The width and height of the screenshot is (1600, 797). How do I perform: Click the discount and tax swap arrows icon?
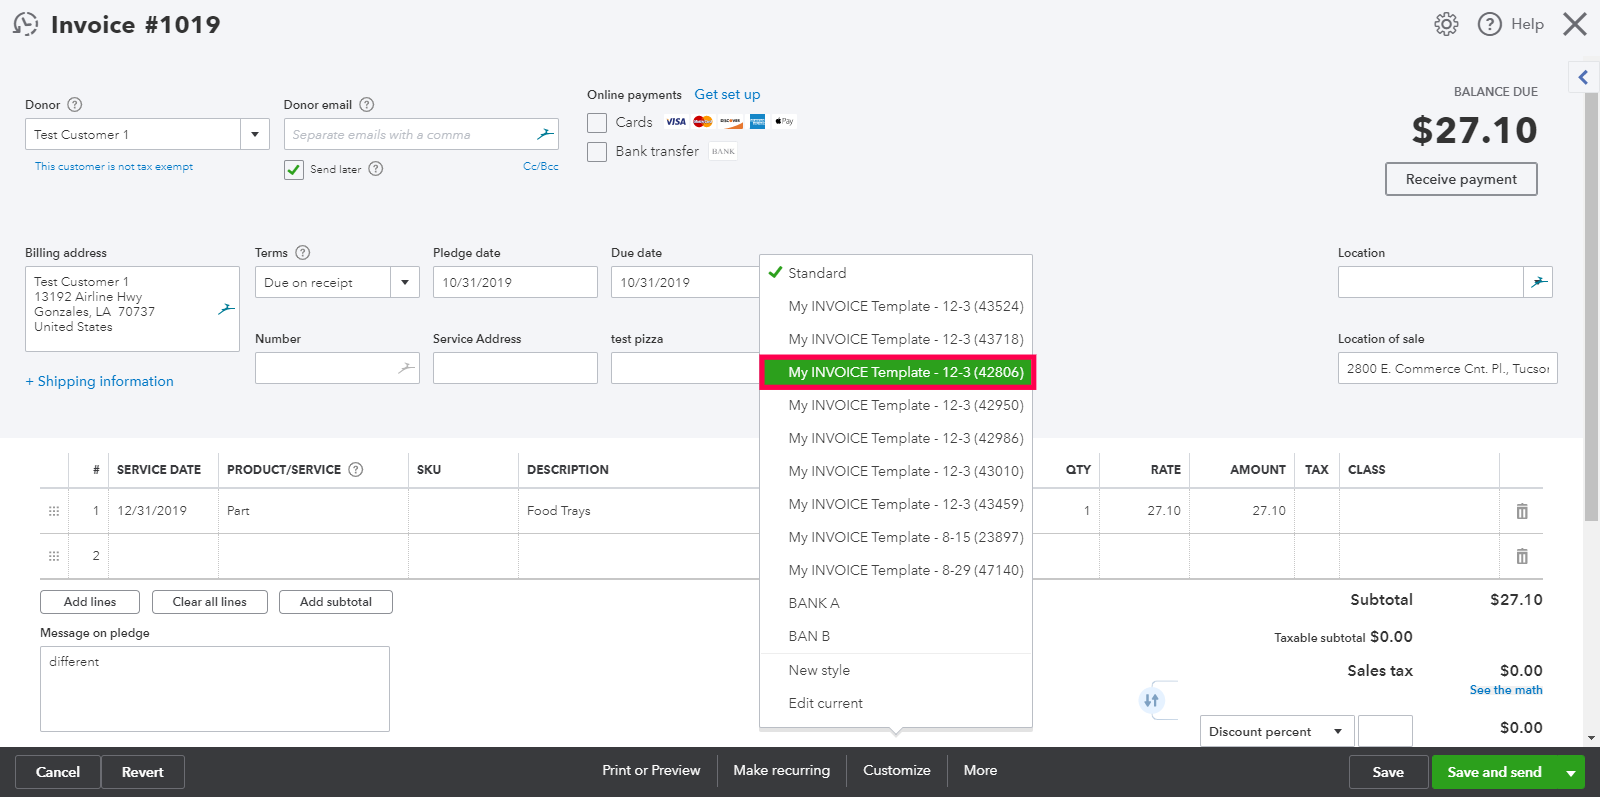[x=1151, y=700]
